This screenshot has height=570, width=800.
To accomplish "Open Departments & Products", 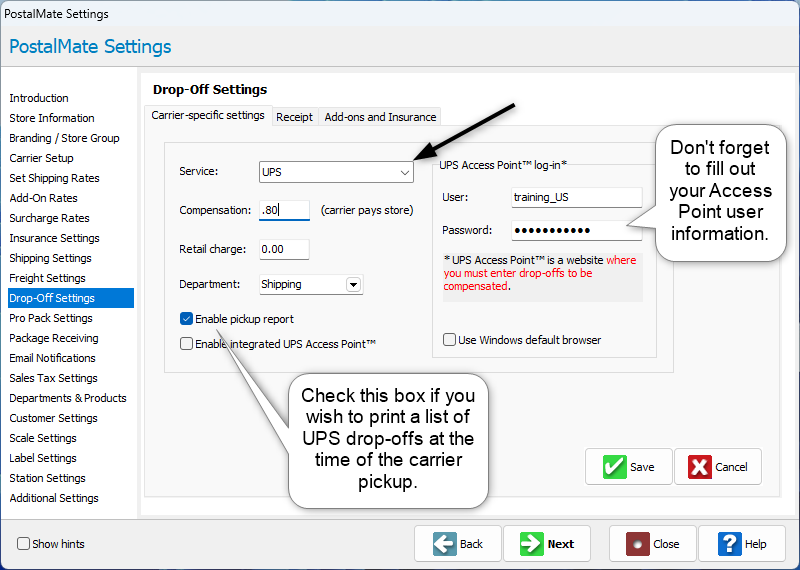I will coord(68,398).
